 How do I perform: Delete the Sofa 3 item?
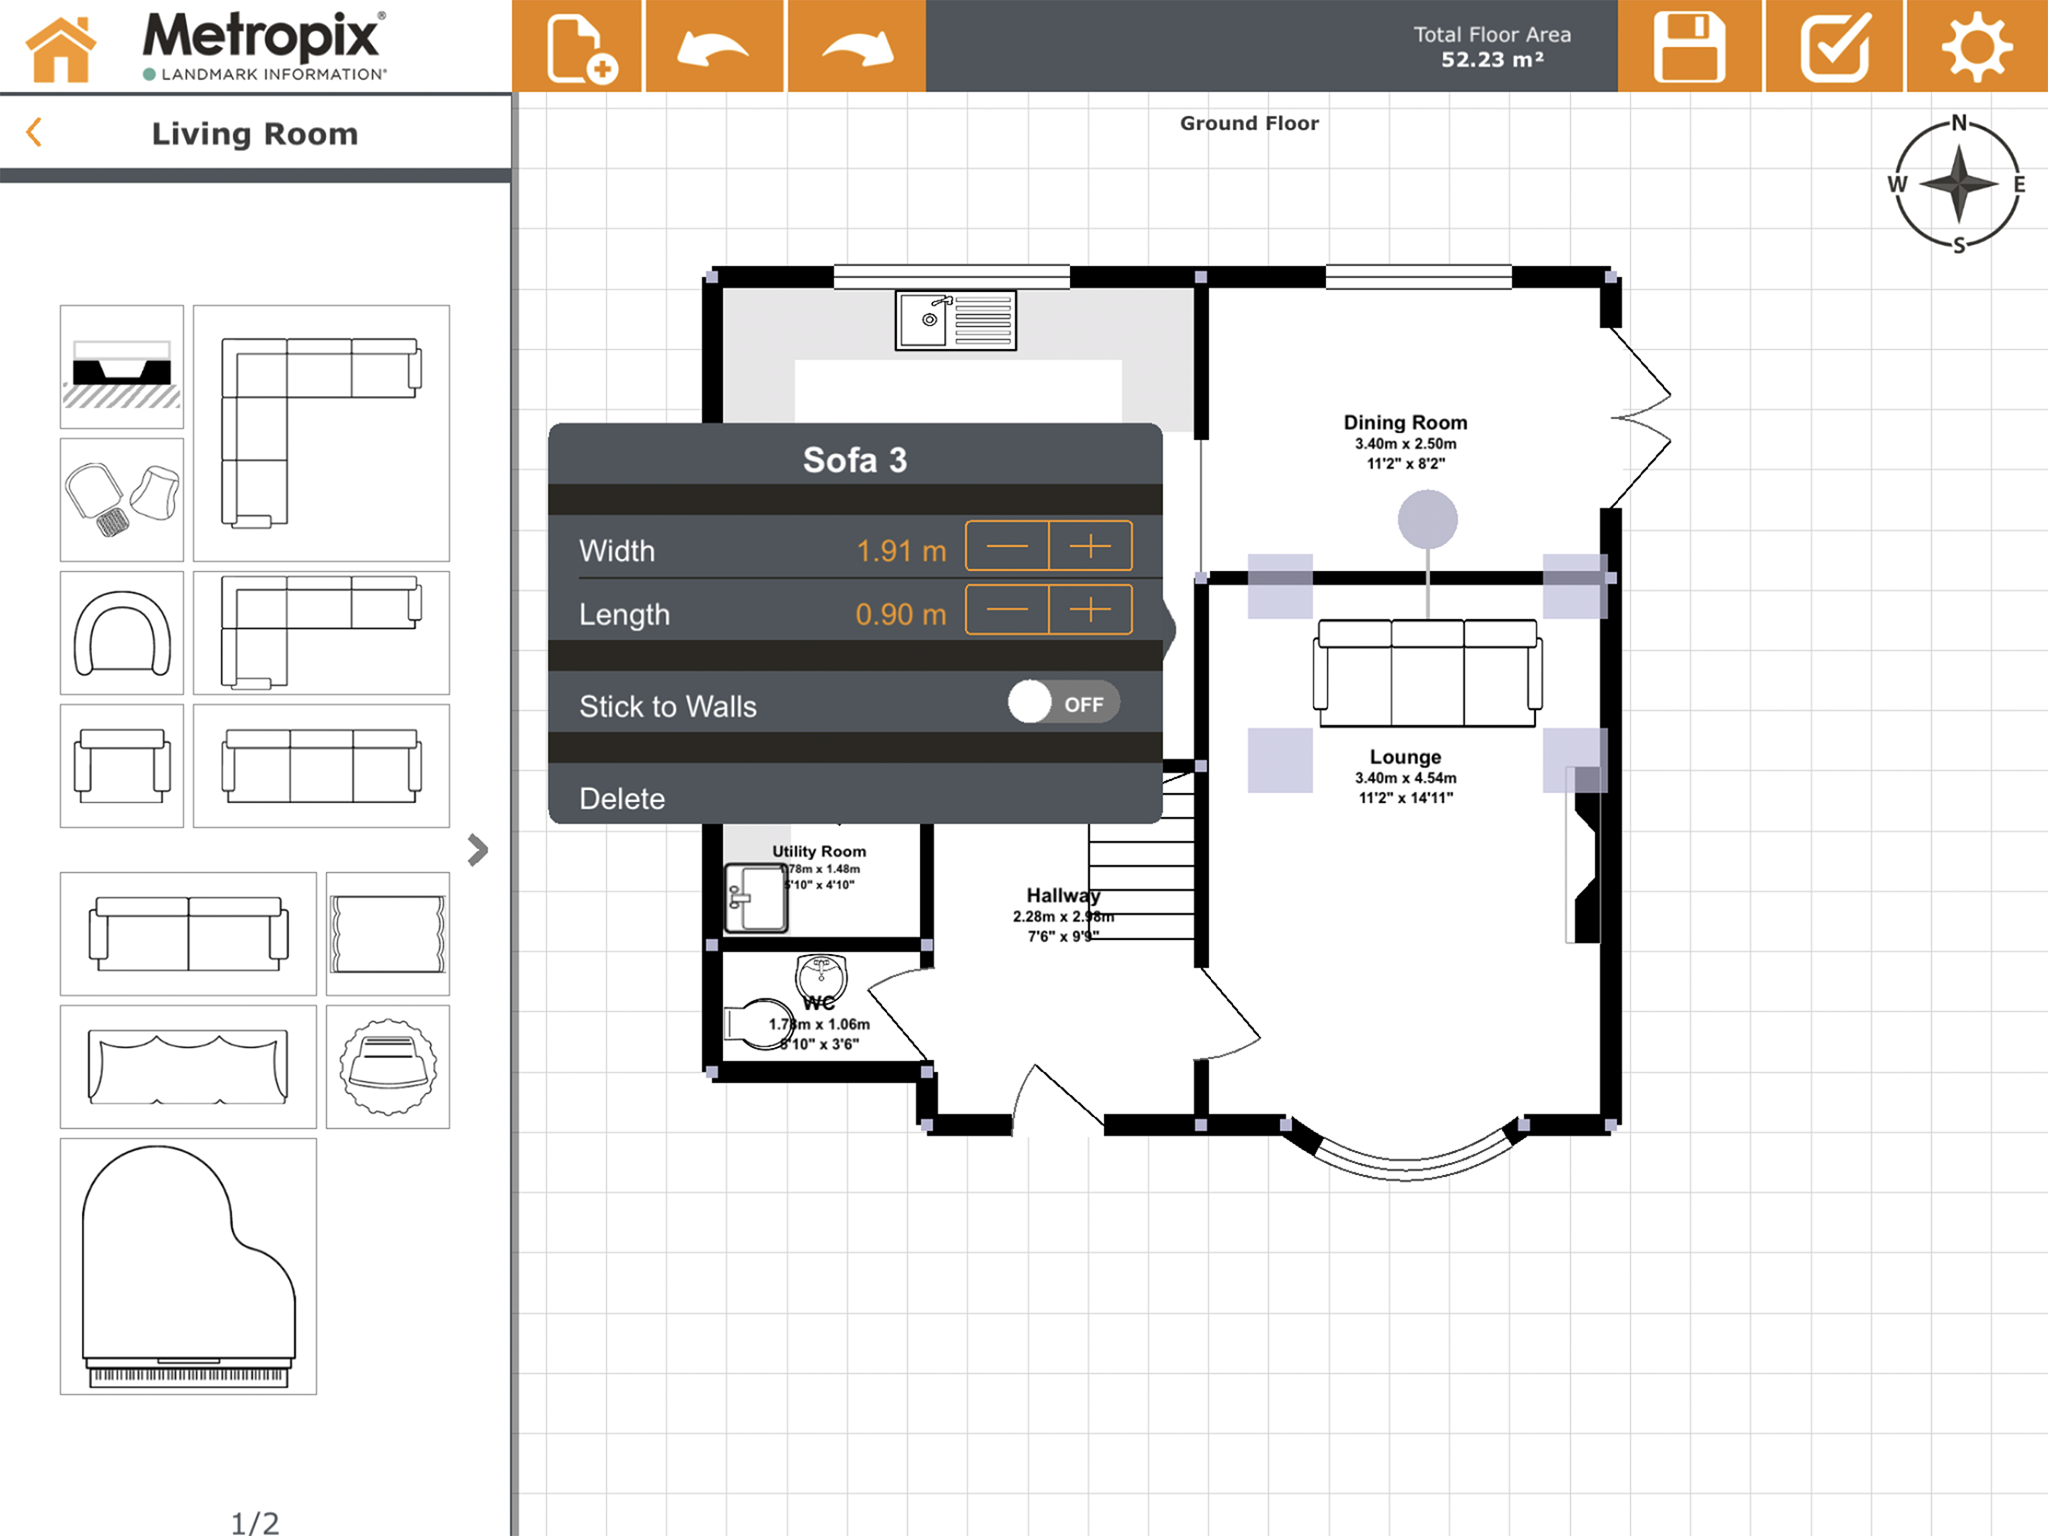pos(855,797)
